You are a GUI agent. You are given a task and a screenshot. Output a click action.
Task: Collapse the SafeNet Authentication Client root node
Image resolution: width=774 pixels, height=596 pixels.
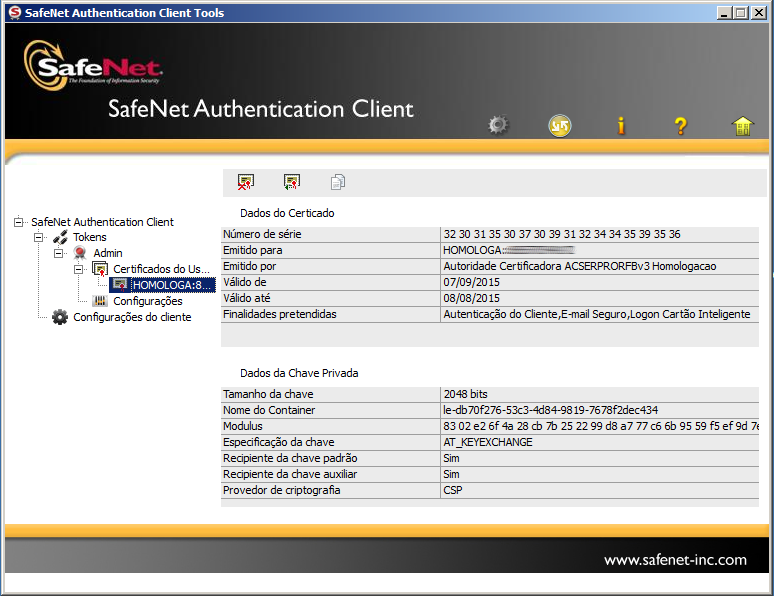coord(18,222)
